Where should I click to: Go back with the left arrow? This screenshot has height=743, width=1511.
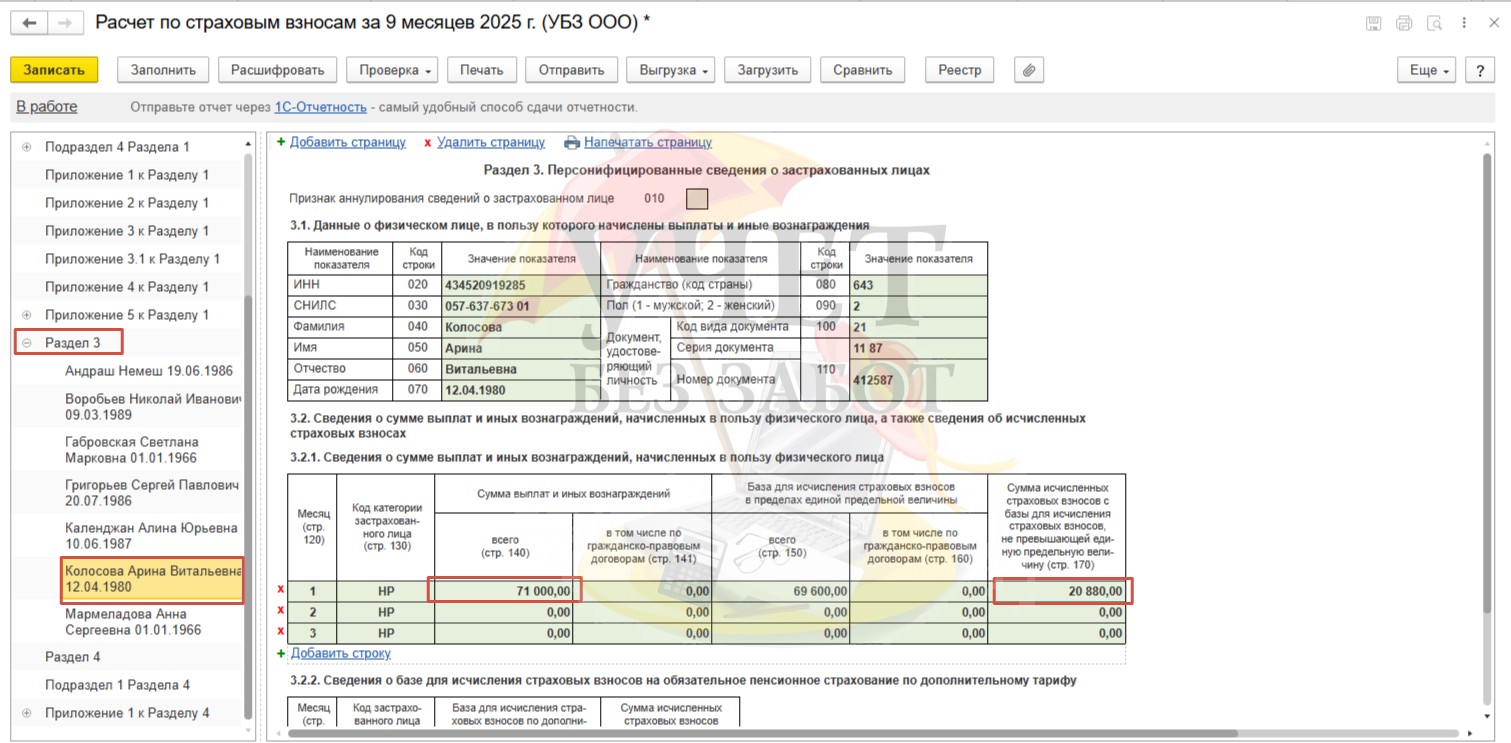(x=29, y=22)
